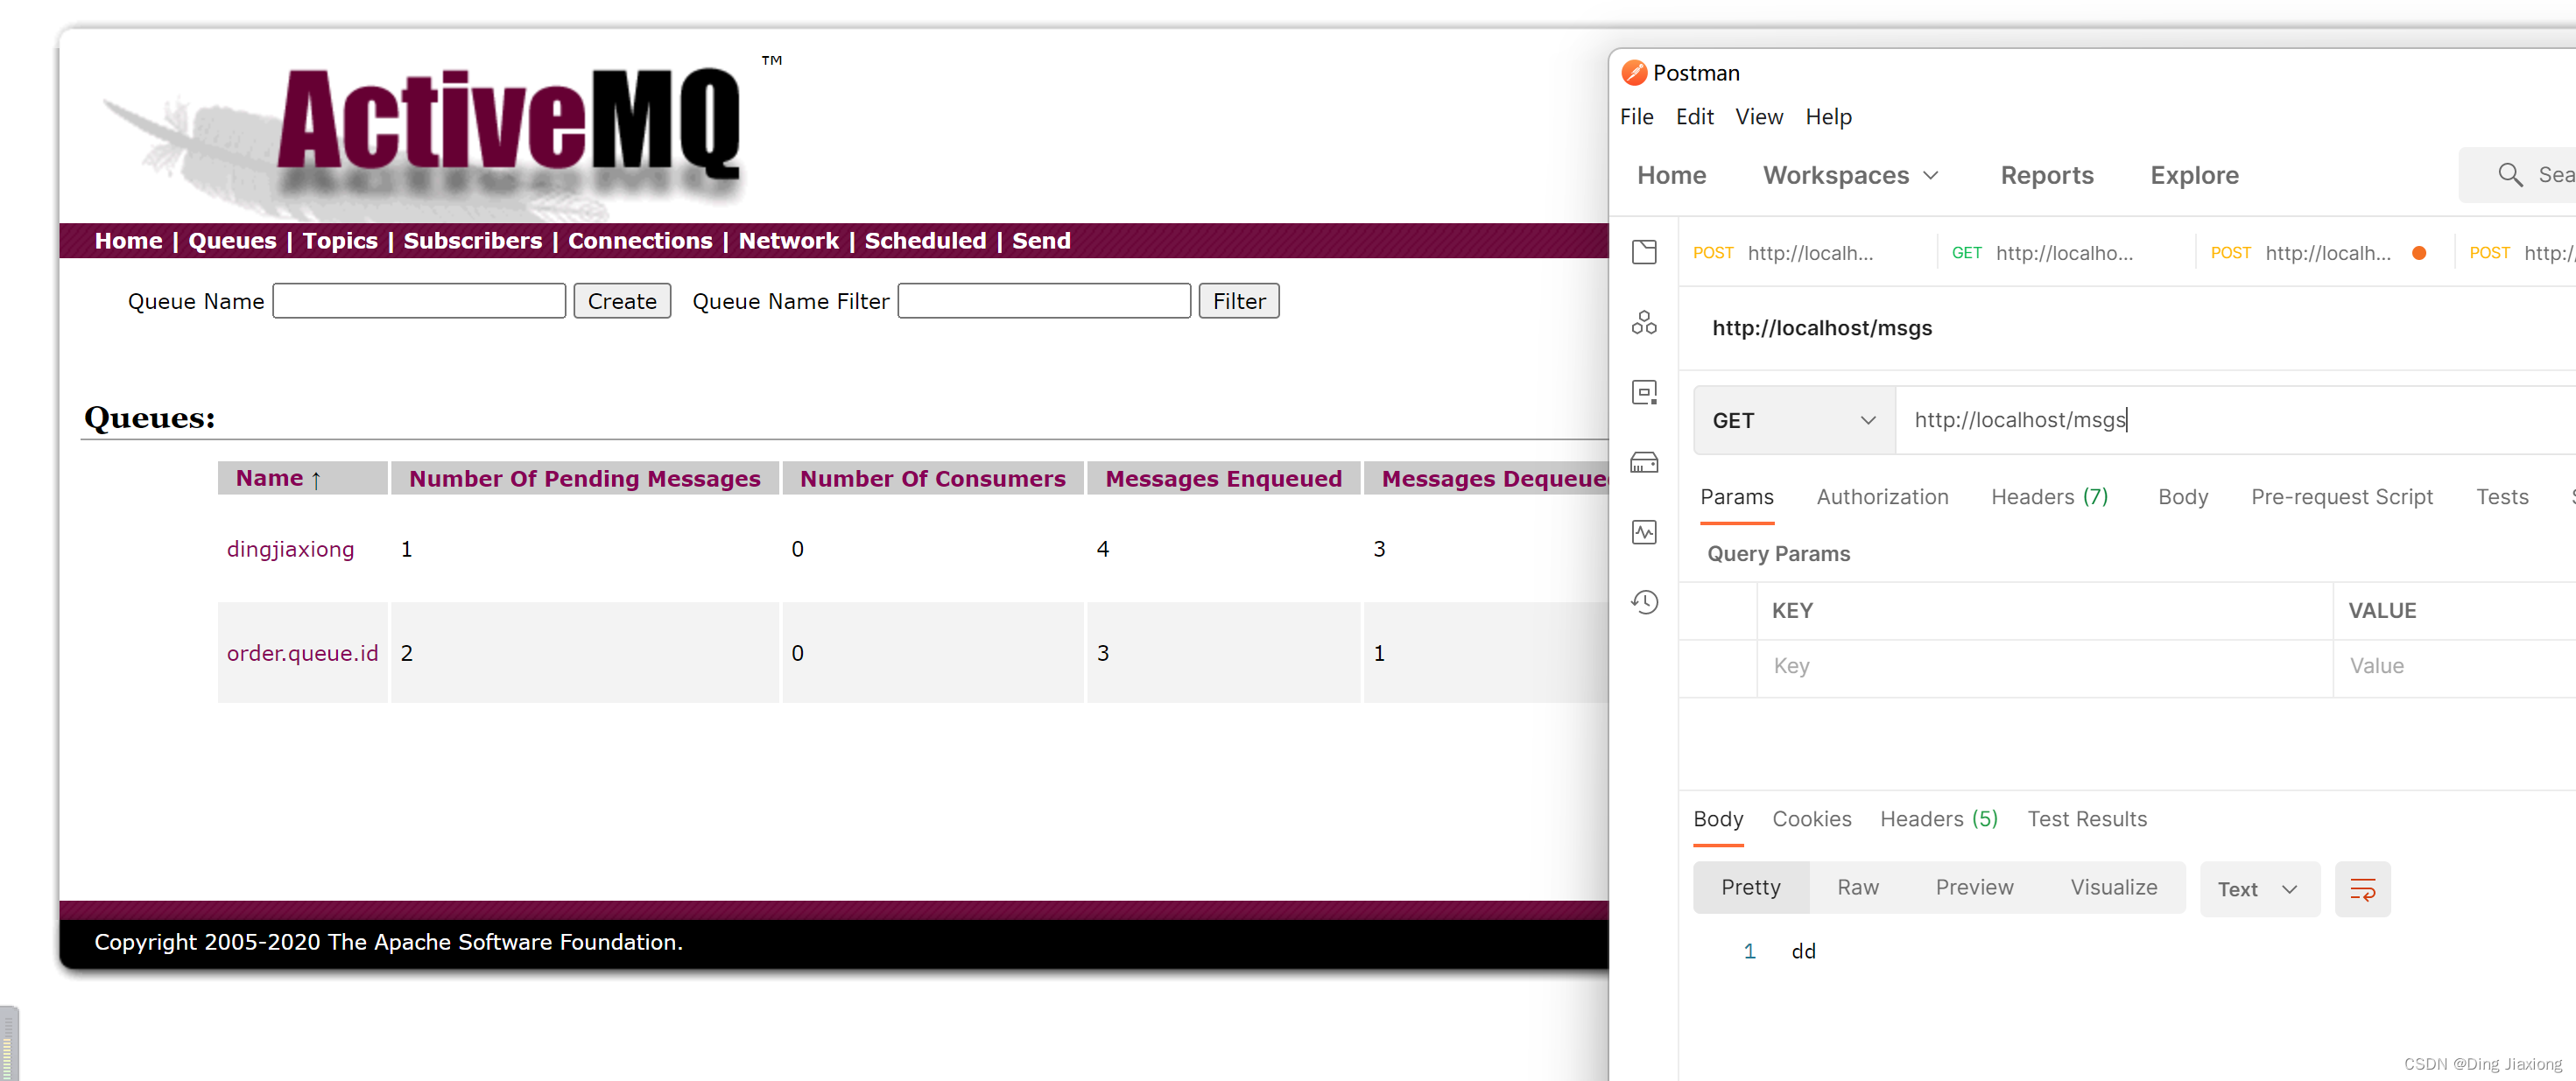This screenshot has height=1081, width=2576.
Task: Switch to request Headers (7) tab
Action: coord(2049,497)
